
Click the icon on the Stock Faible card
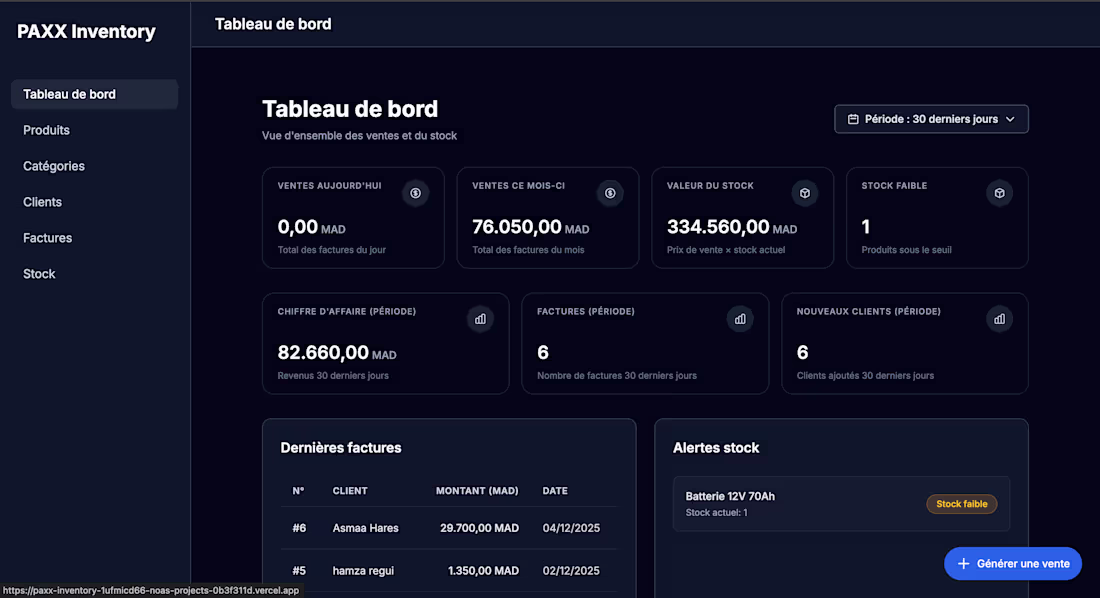click(999, 193)
